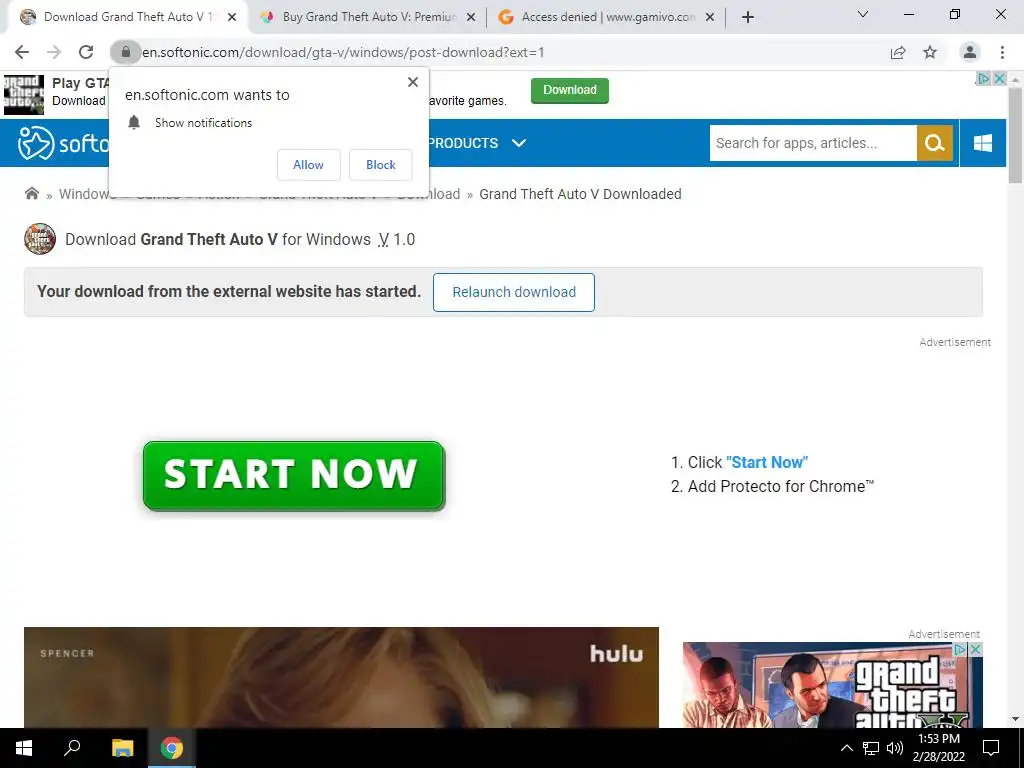
Task: Go back using the browser back arrow
Action: pos(22,52)
